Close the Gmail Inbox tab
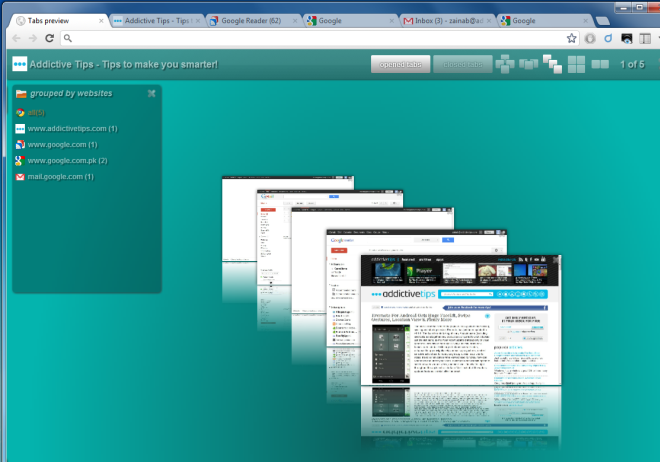Screen dimensions: 660x462 coord(489,21)
